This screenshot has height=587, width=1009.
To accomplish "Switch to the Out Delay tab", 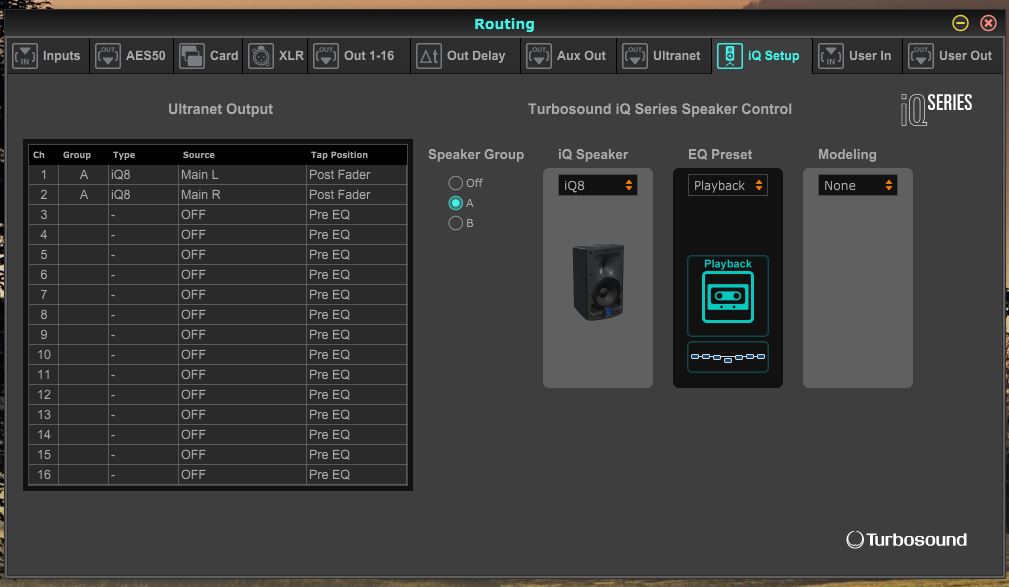I will pos(466,56).
